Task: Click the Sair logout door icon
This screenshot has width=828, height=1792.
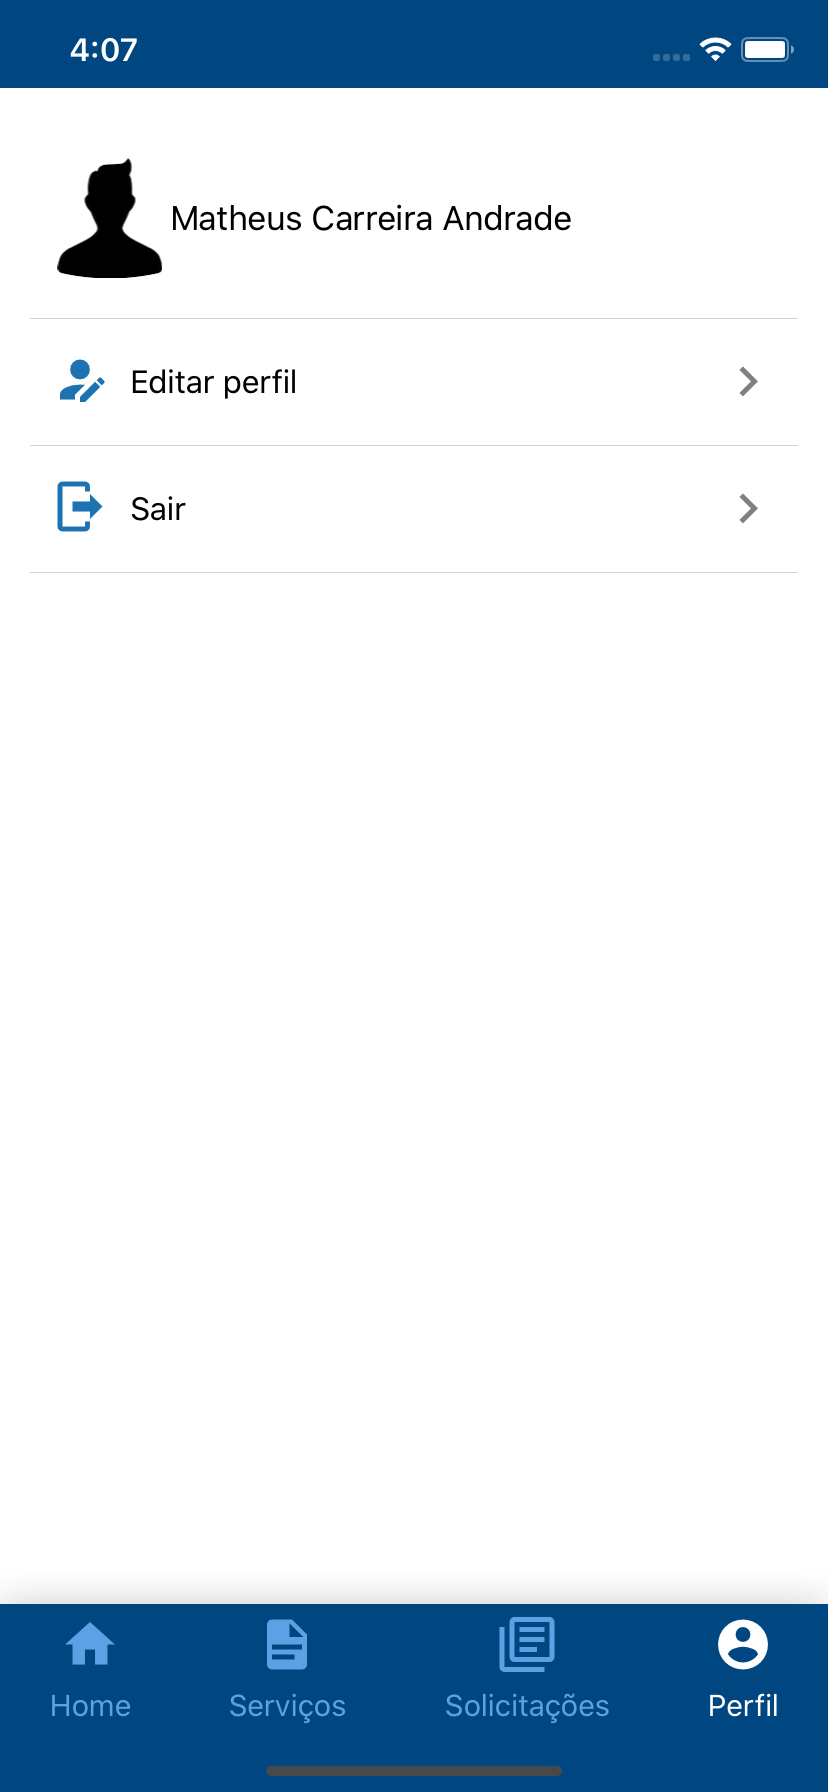Action: click(x=80, y=507)
